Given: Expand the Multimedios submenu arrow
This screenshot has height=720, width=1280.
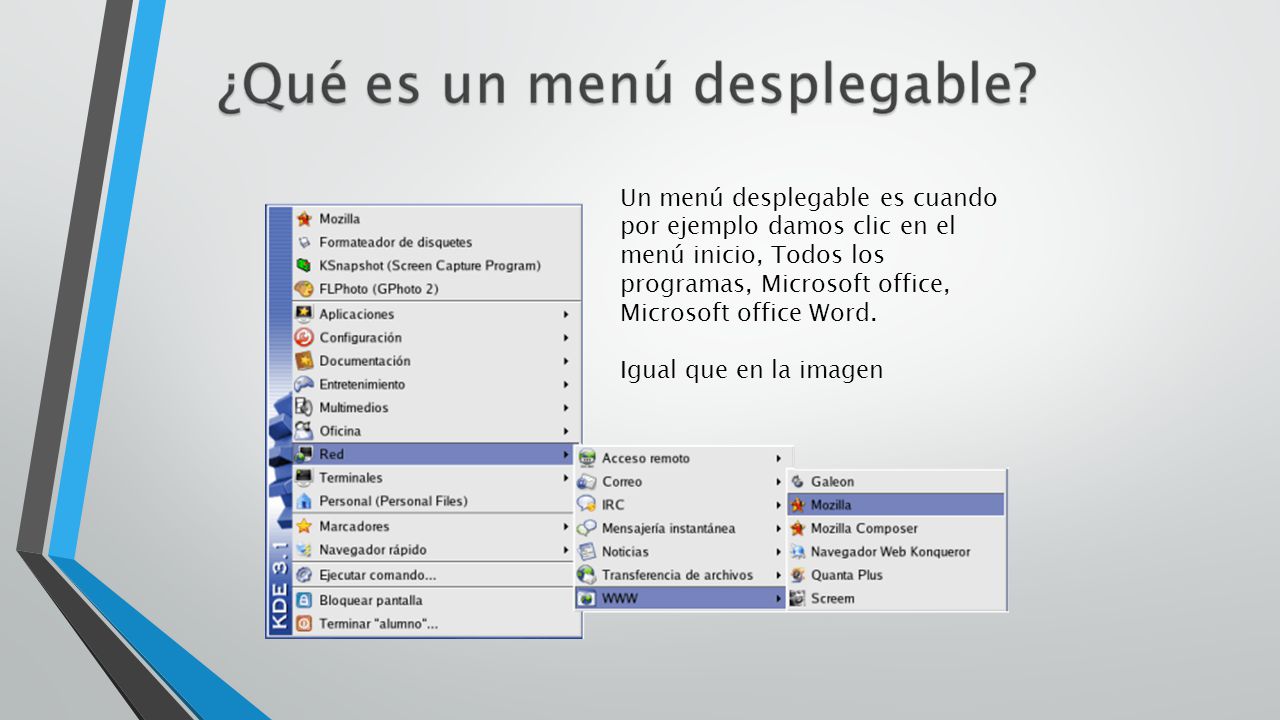Looking at the screenshot, I should [x=566, y=408].
